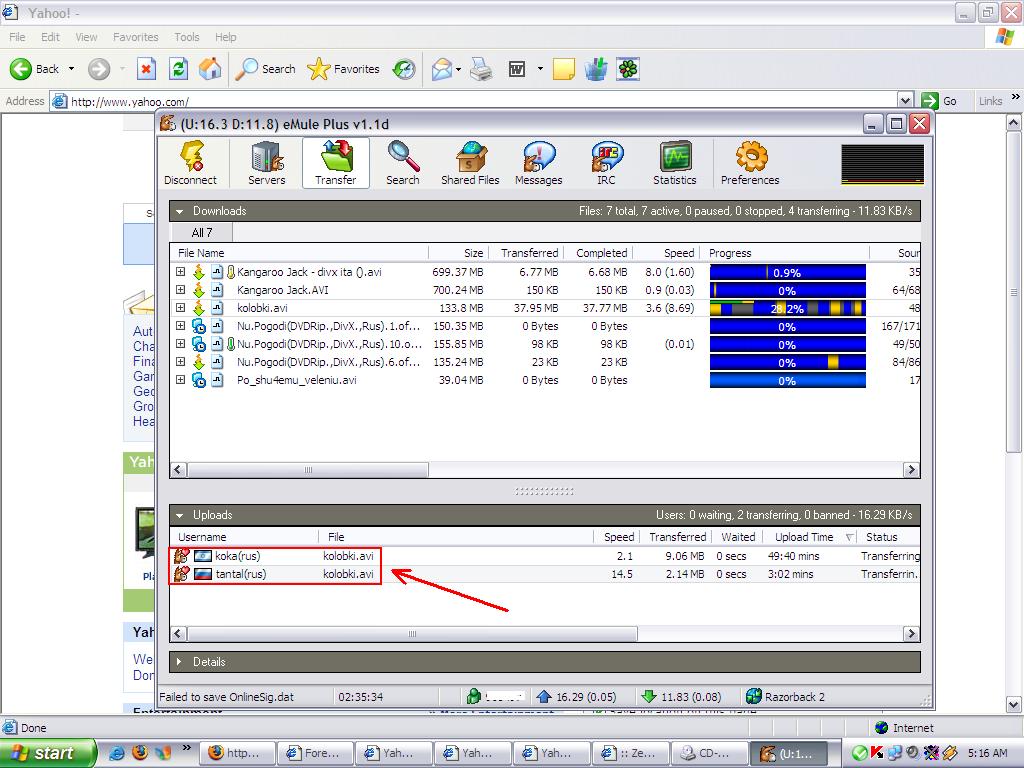
Task: Click the Razorback 2 server globe icon
Action: pos(754,697)
